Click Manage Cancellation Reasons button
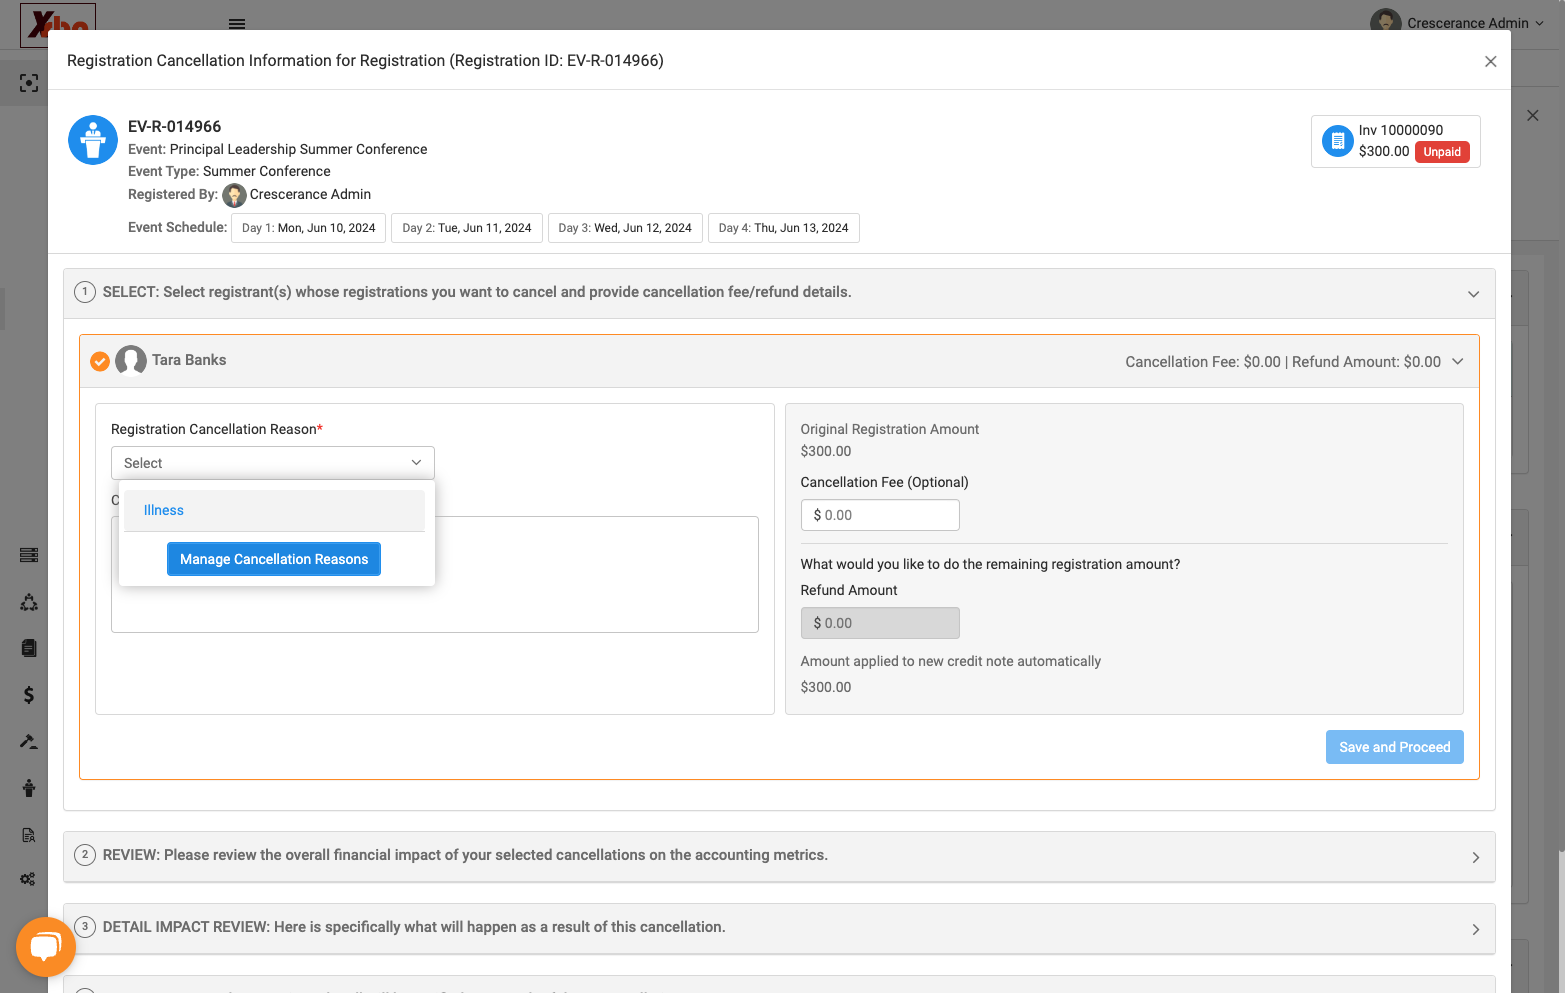The image size is (1565, 993). tap(274, 559)
